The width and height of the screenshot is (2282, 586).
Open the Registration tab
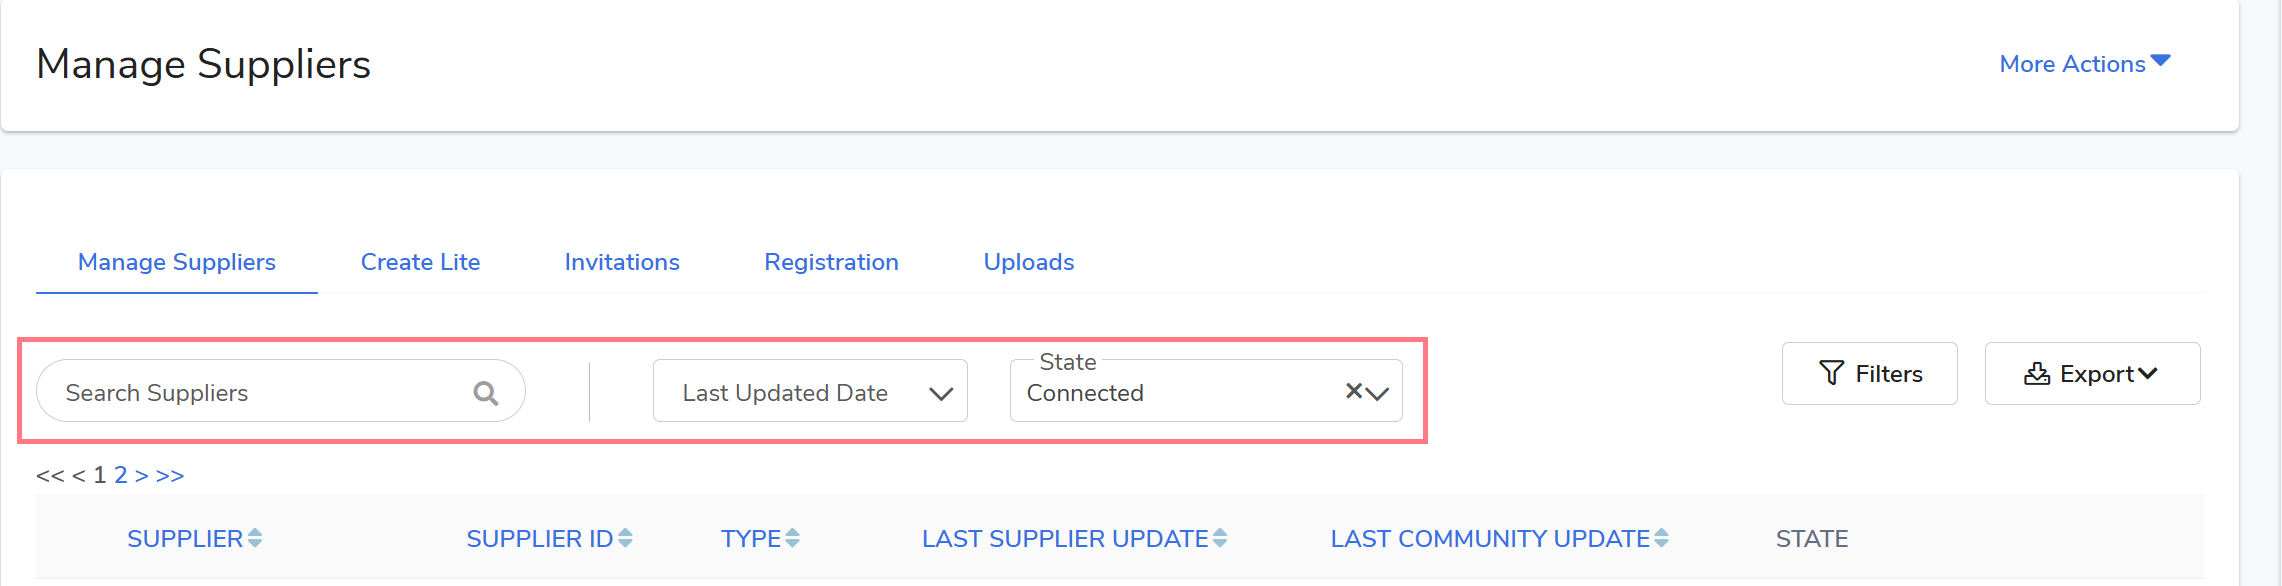(831, 262)
